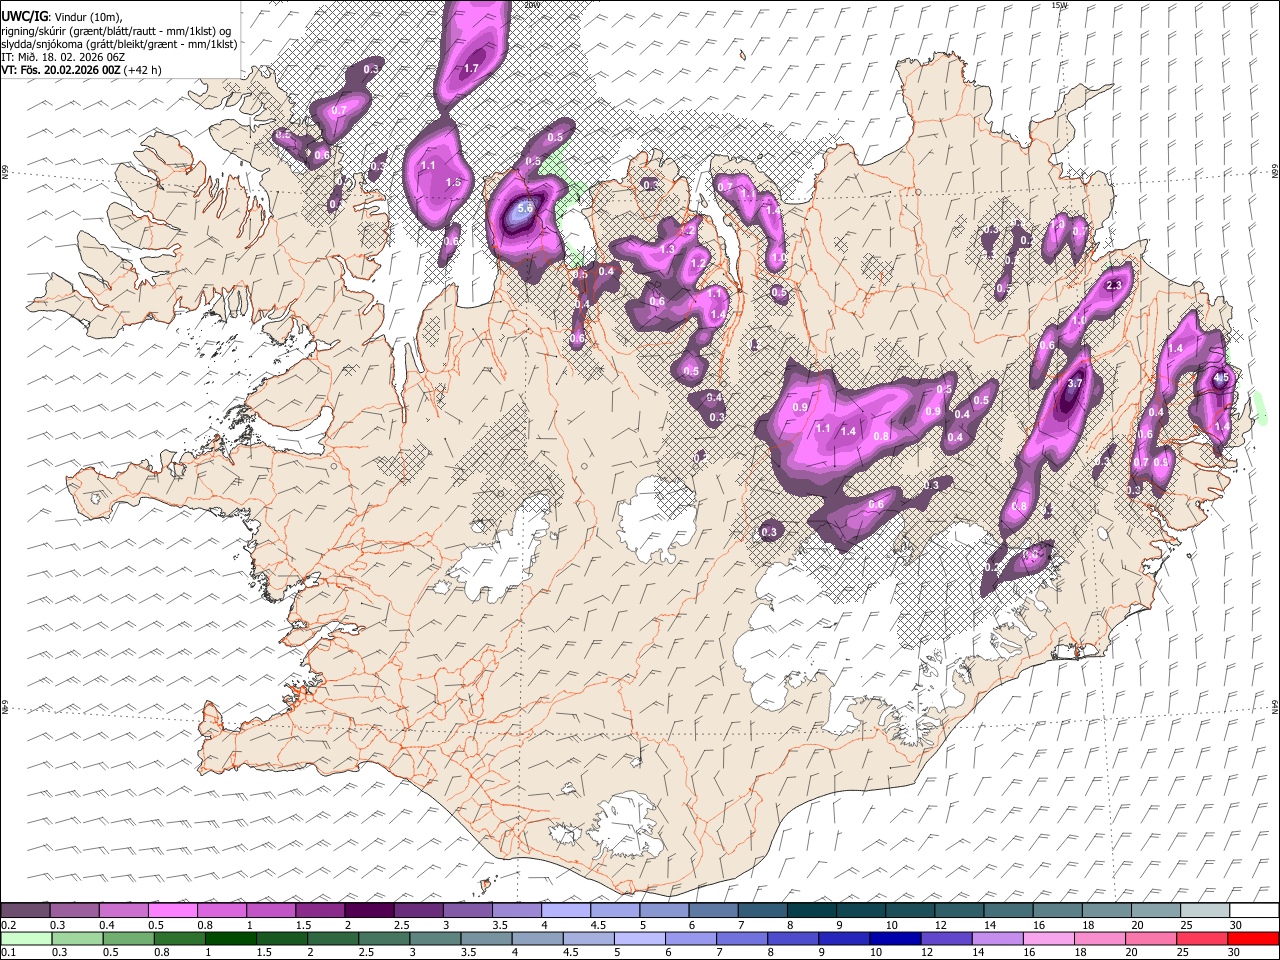1280x960 pixels.
Task: Click the '0.2' label on the snow scale
Action: point(7,925)
